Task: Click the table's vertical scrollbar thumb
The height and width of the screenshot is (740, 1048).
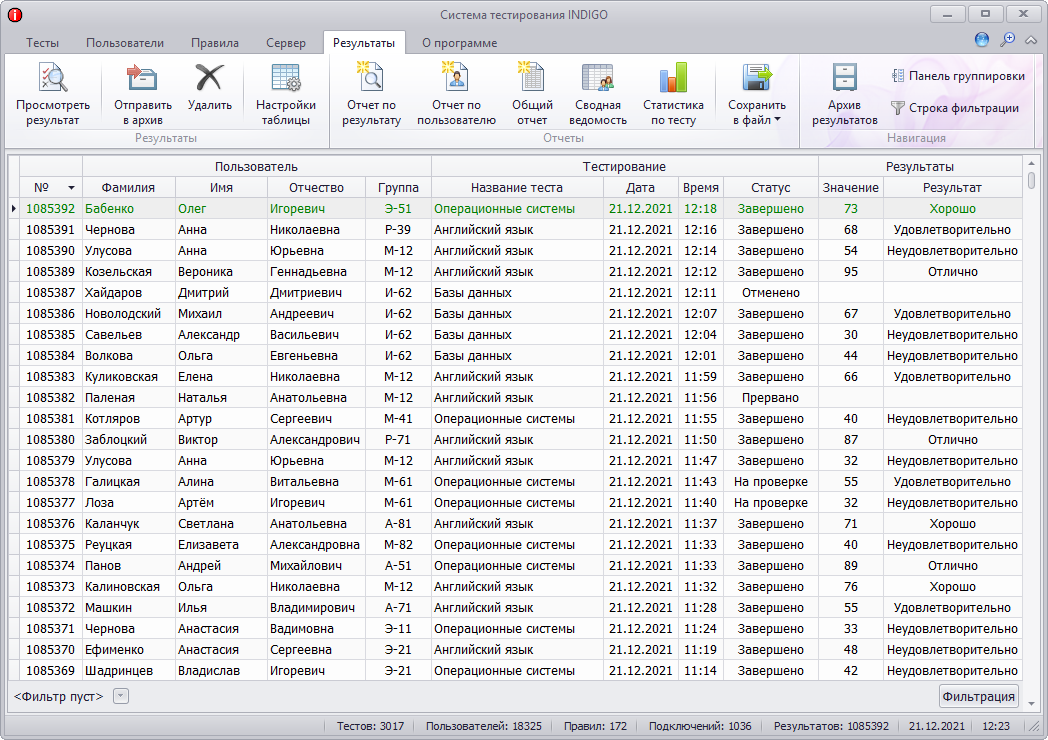Action: click(x=1032, y=181)
